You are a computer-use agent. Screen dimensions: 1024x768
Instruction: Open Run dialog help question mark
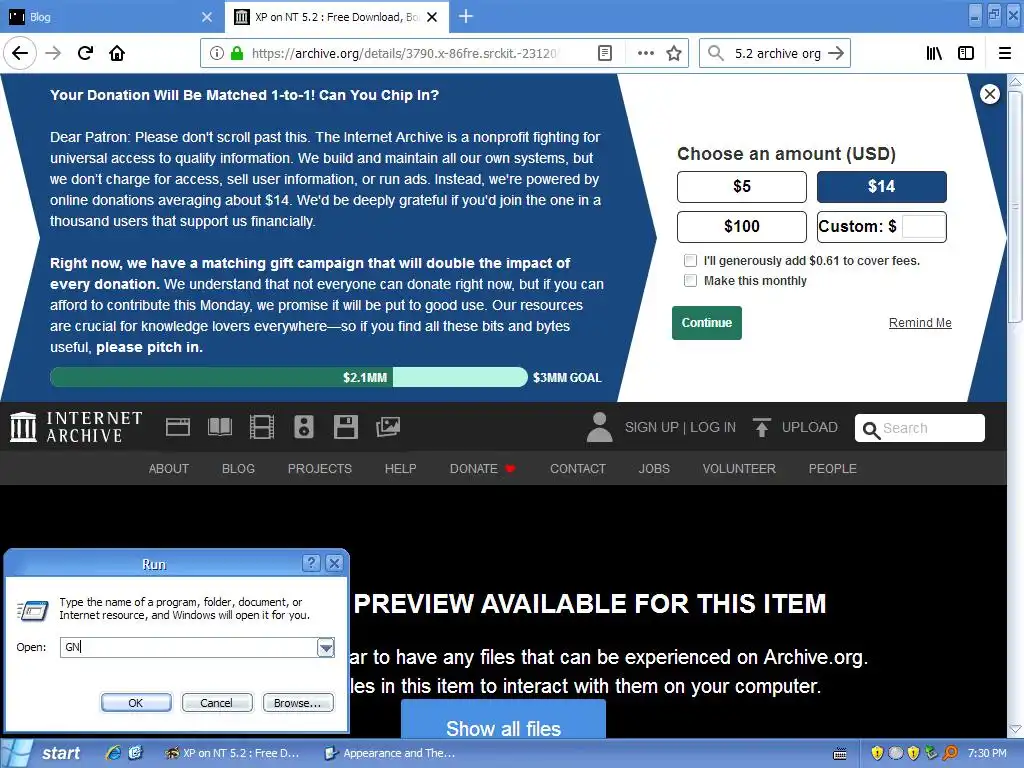(312, 563)
